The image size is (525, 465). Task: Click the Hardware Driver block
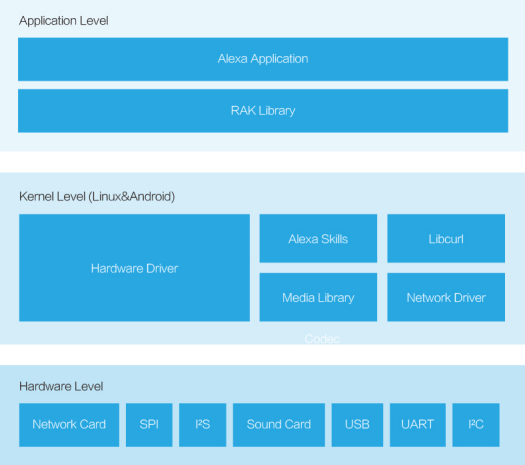(x=134, y=268)
